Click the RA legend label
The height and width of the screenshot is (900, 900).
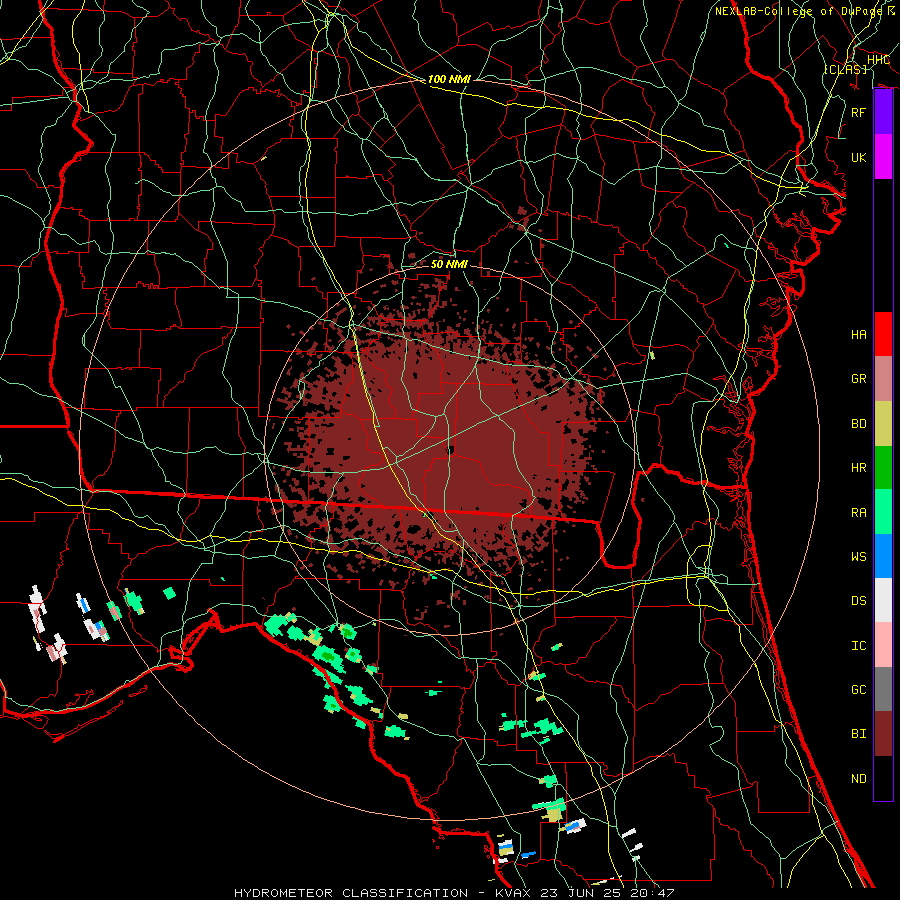tap(858, 513)
